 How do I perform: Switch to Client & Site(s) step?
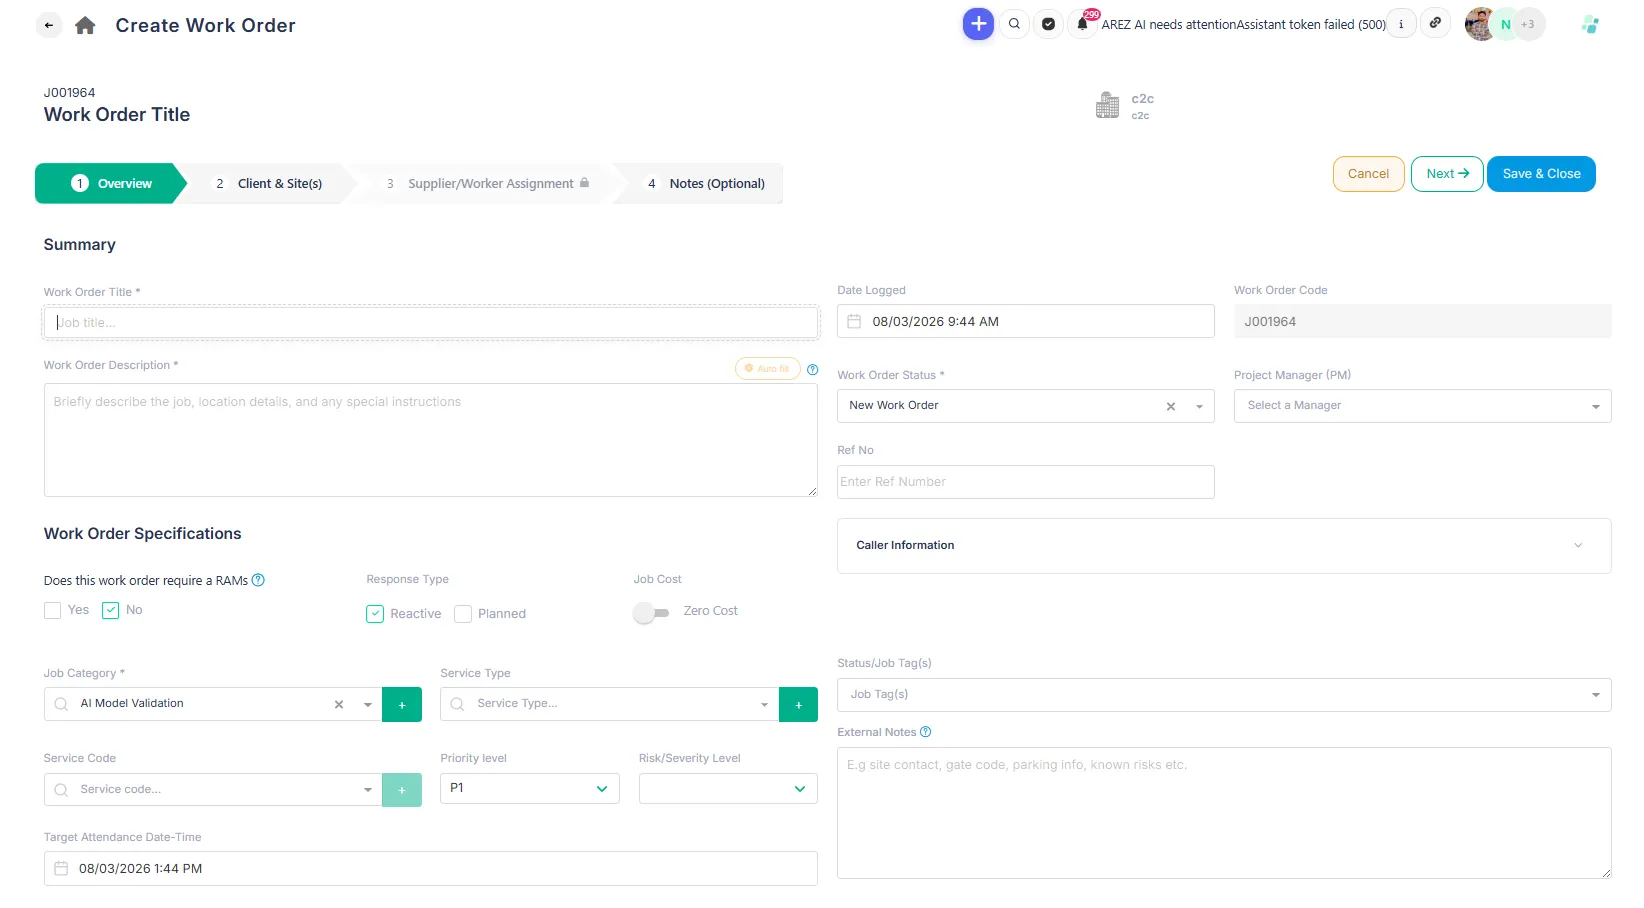point(269,184)
